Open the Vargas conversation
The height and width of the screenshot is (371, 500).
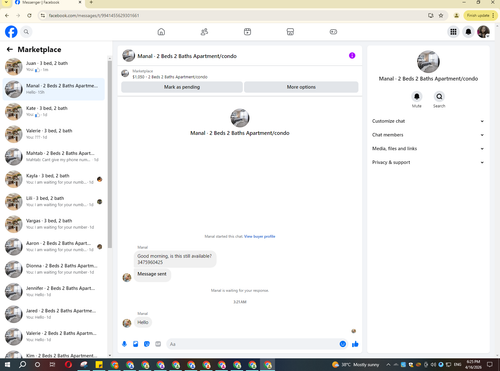(54, 224)
